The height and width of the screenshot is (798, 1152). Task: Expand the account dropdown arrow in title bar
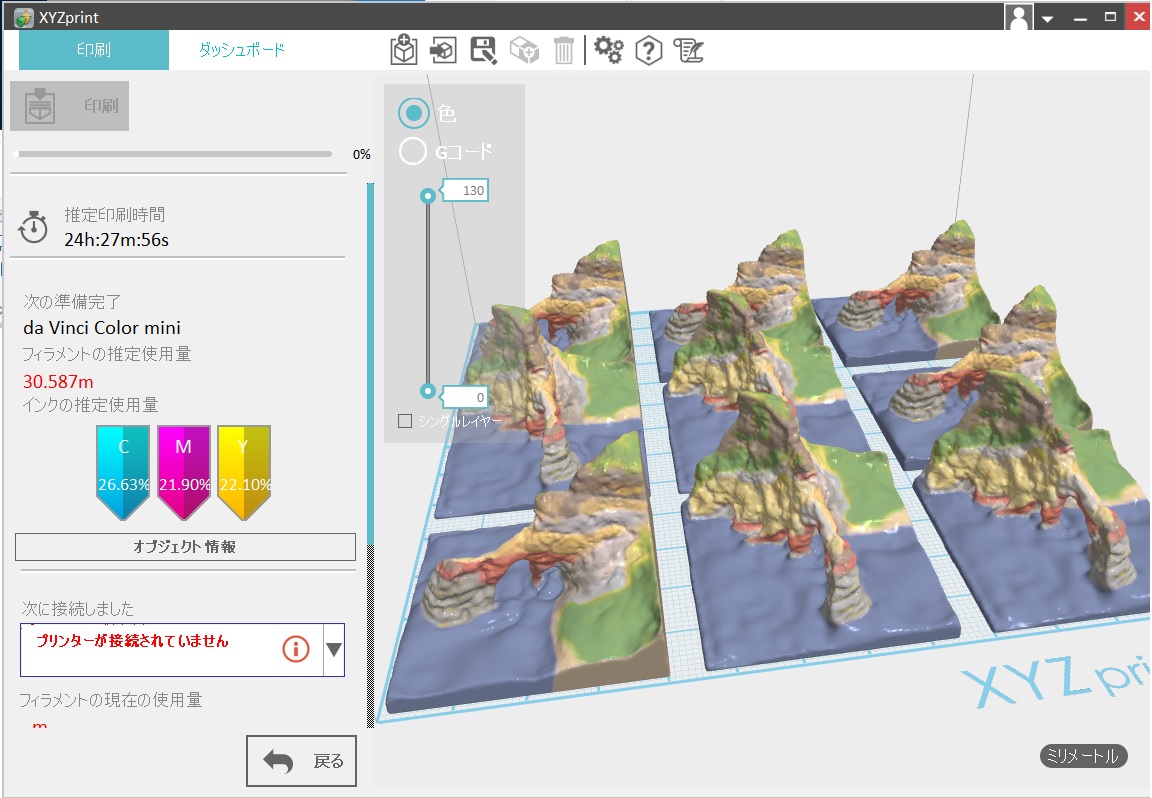point(1048,19)
